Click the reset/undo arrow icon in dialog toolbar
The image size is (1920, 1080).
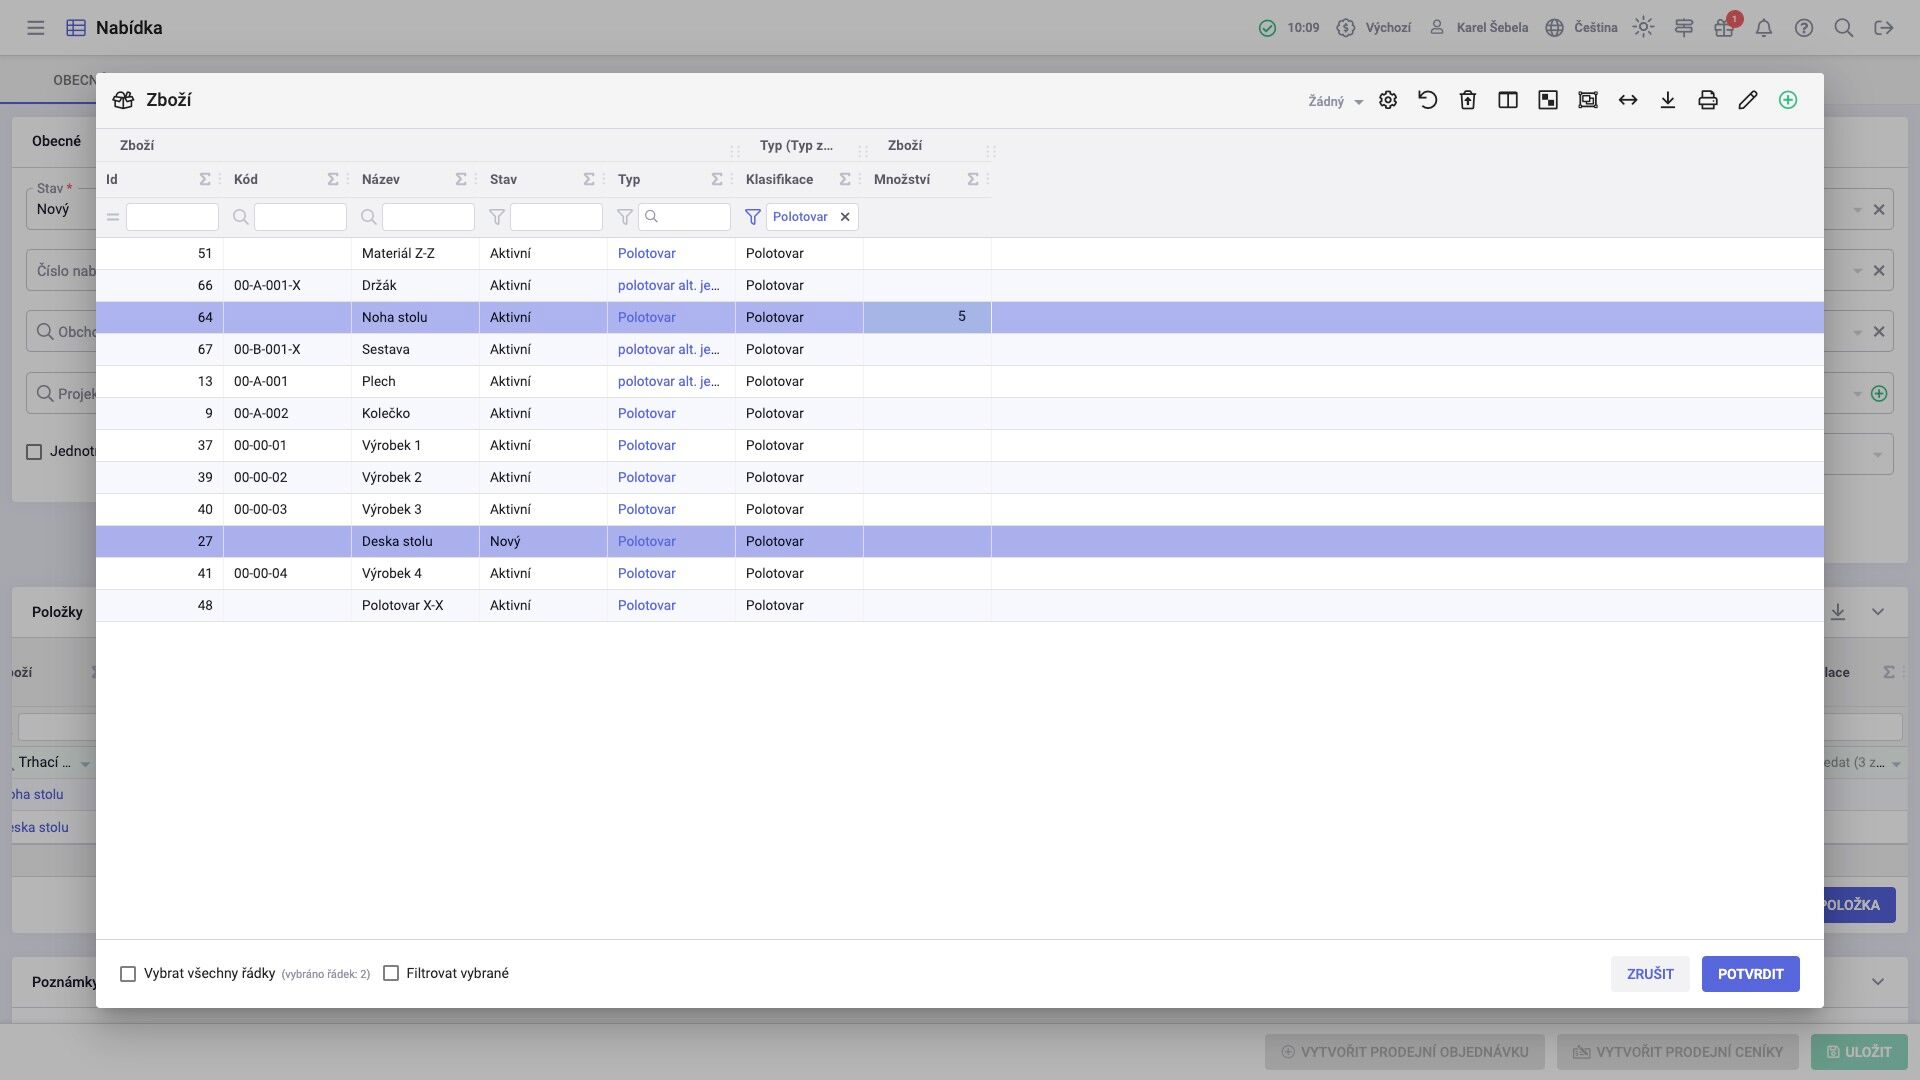coord(1428,100)
